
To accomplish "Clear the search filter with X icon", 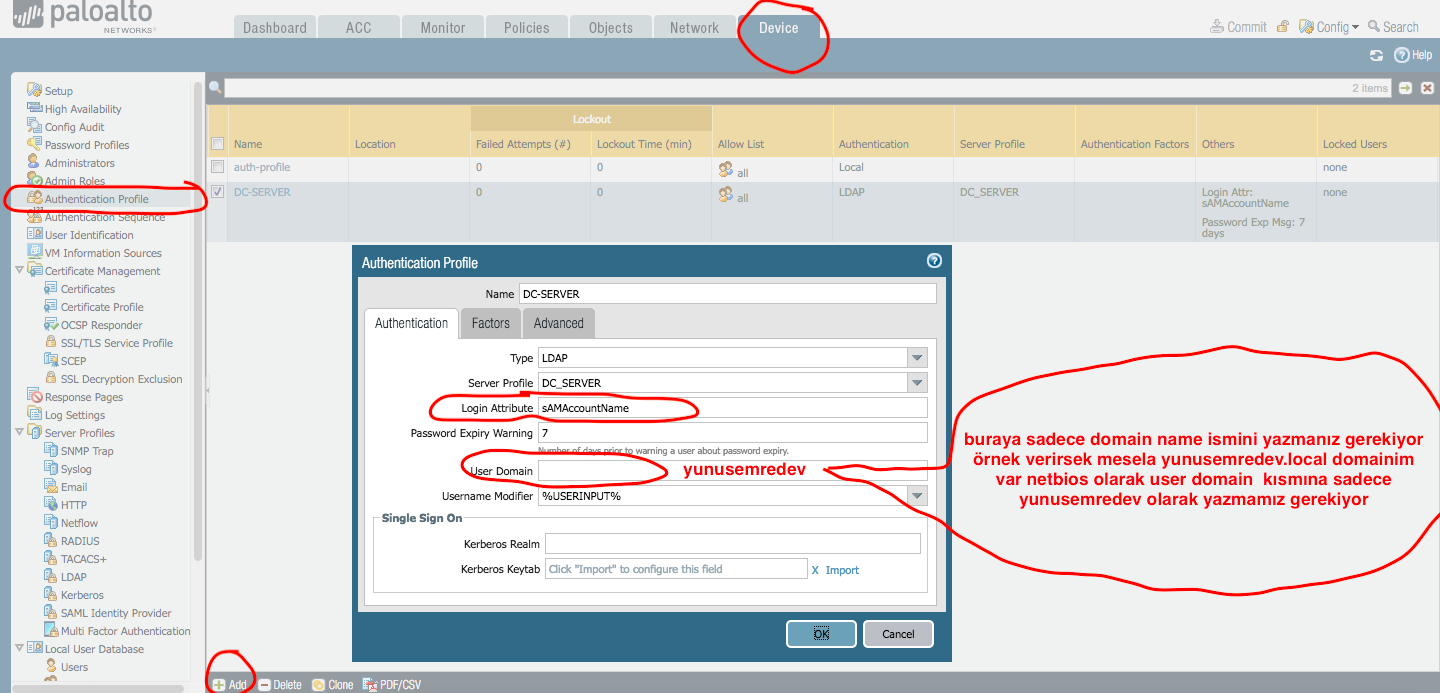I will pyautogui.click(x=1427, y=88).
